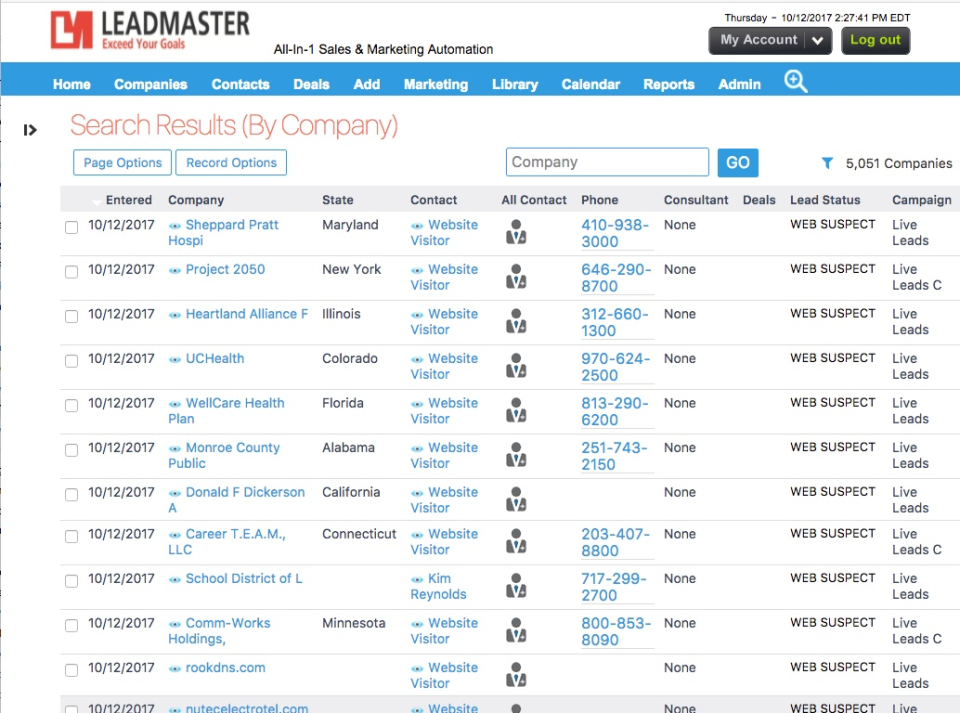Check the checkbox on the Heartland Alliance row
This screenshot has height=713, width=960.
[71, 317]
